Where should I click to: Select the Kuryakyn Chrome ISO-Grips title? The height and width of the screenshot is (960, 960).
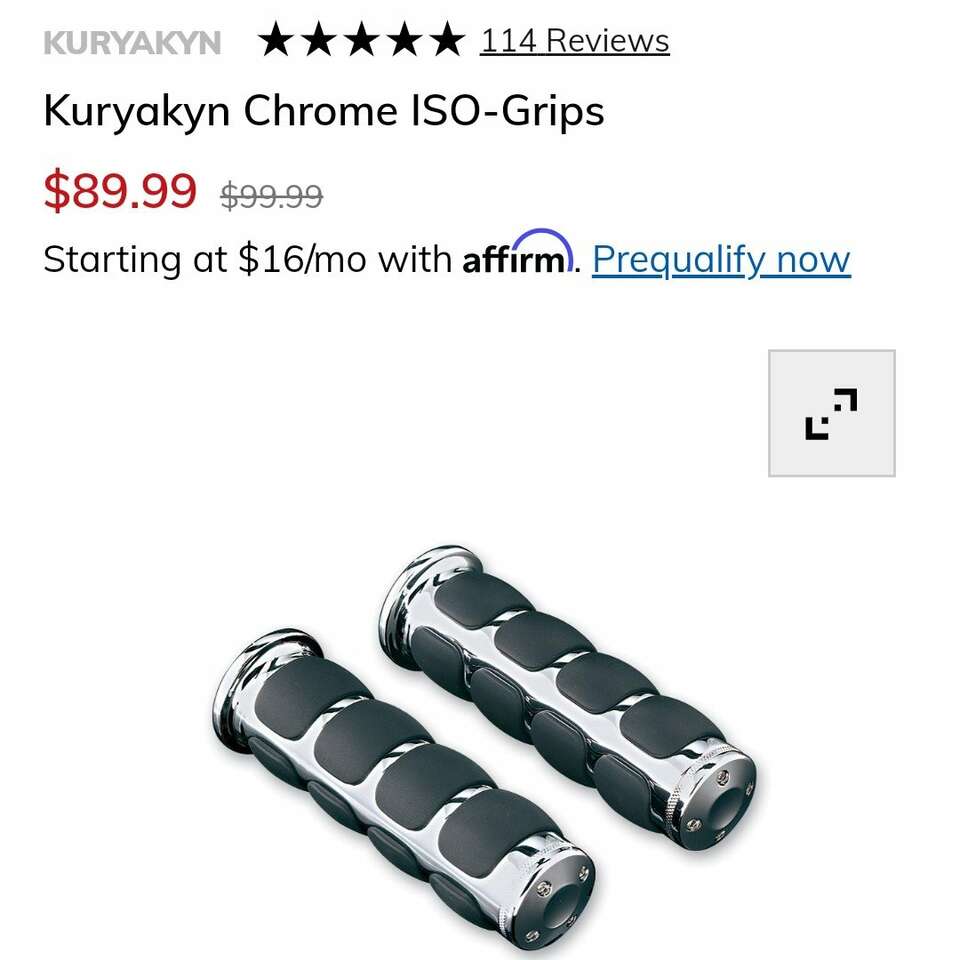pyautogui.click(x=324, y=111)
